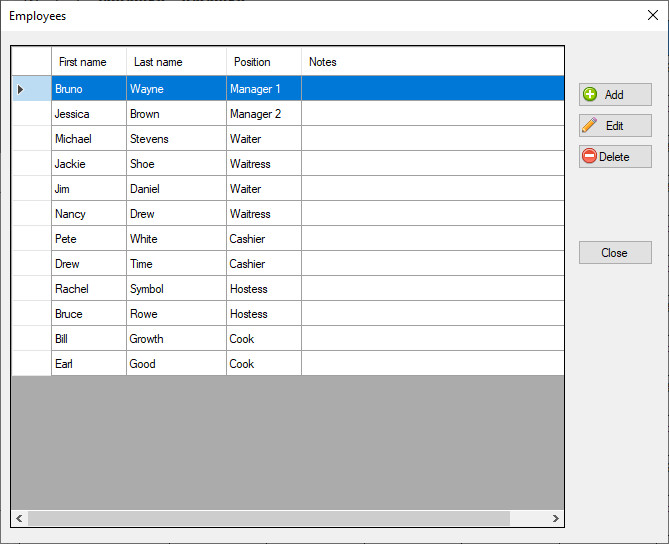The height and width of the screenshot is (544, 669).
Task: Click the row header beside Earl
Action: click(x=32, y=364)
